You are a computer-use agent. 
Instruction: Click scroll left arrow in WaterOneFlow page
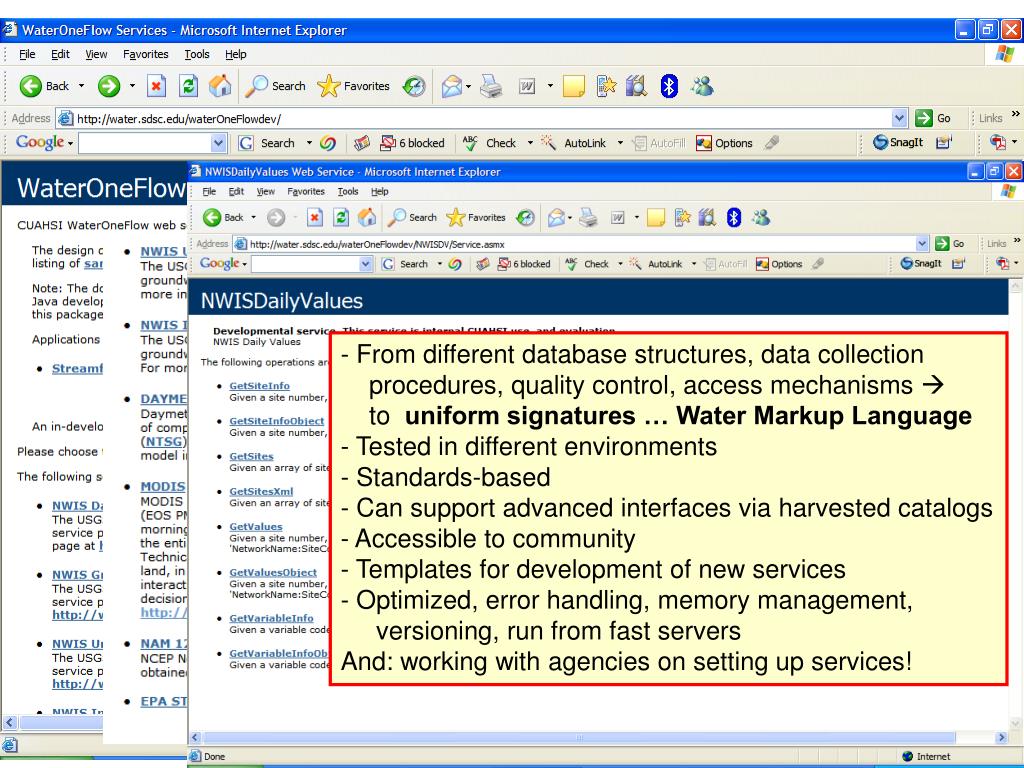9,722
